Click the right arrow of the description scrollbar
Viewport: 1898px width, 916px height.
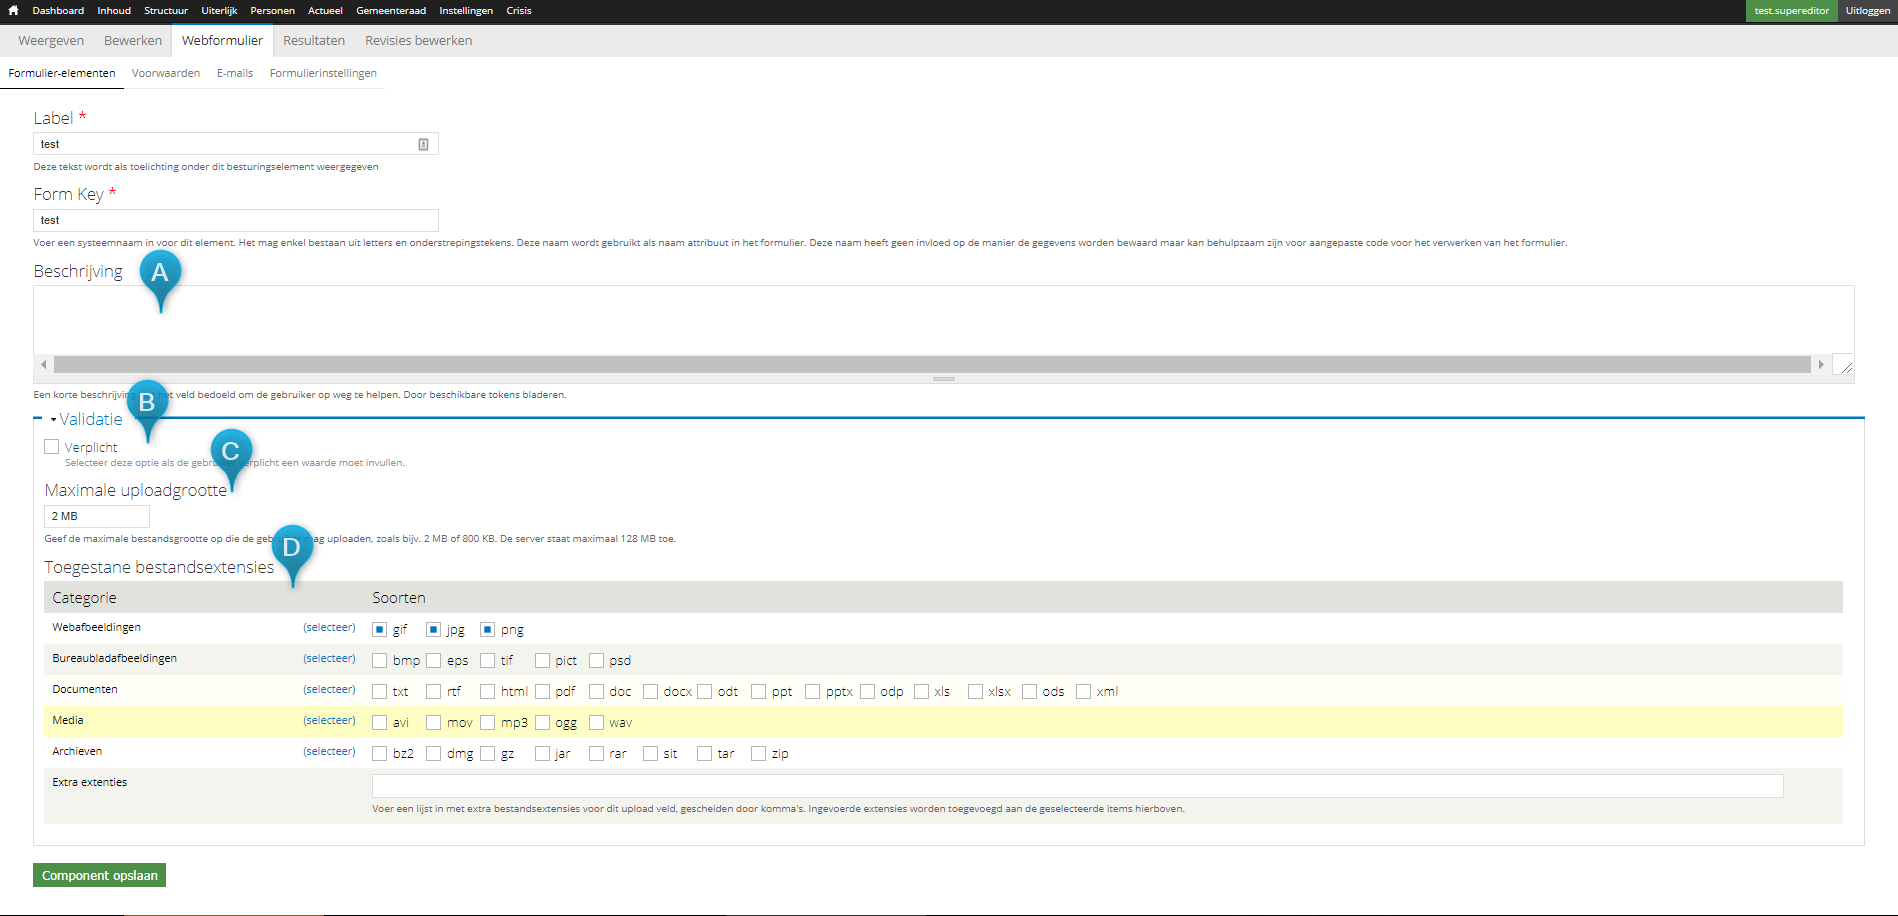pos(1821,365)
